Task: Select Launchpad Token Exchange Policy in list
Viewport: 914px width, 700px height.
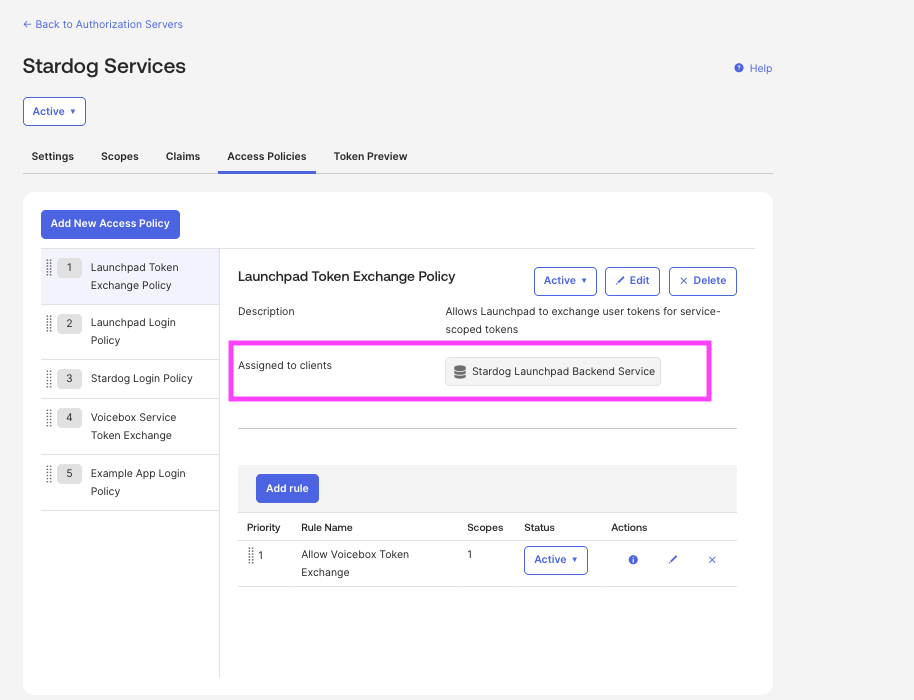Action: 130,276
